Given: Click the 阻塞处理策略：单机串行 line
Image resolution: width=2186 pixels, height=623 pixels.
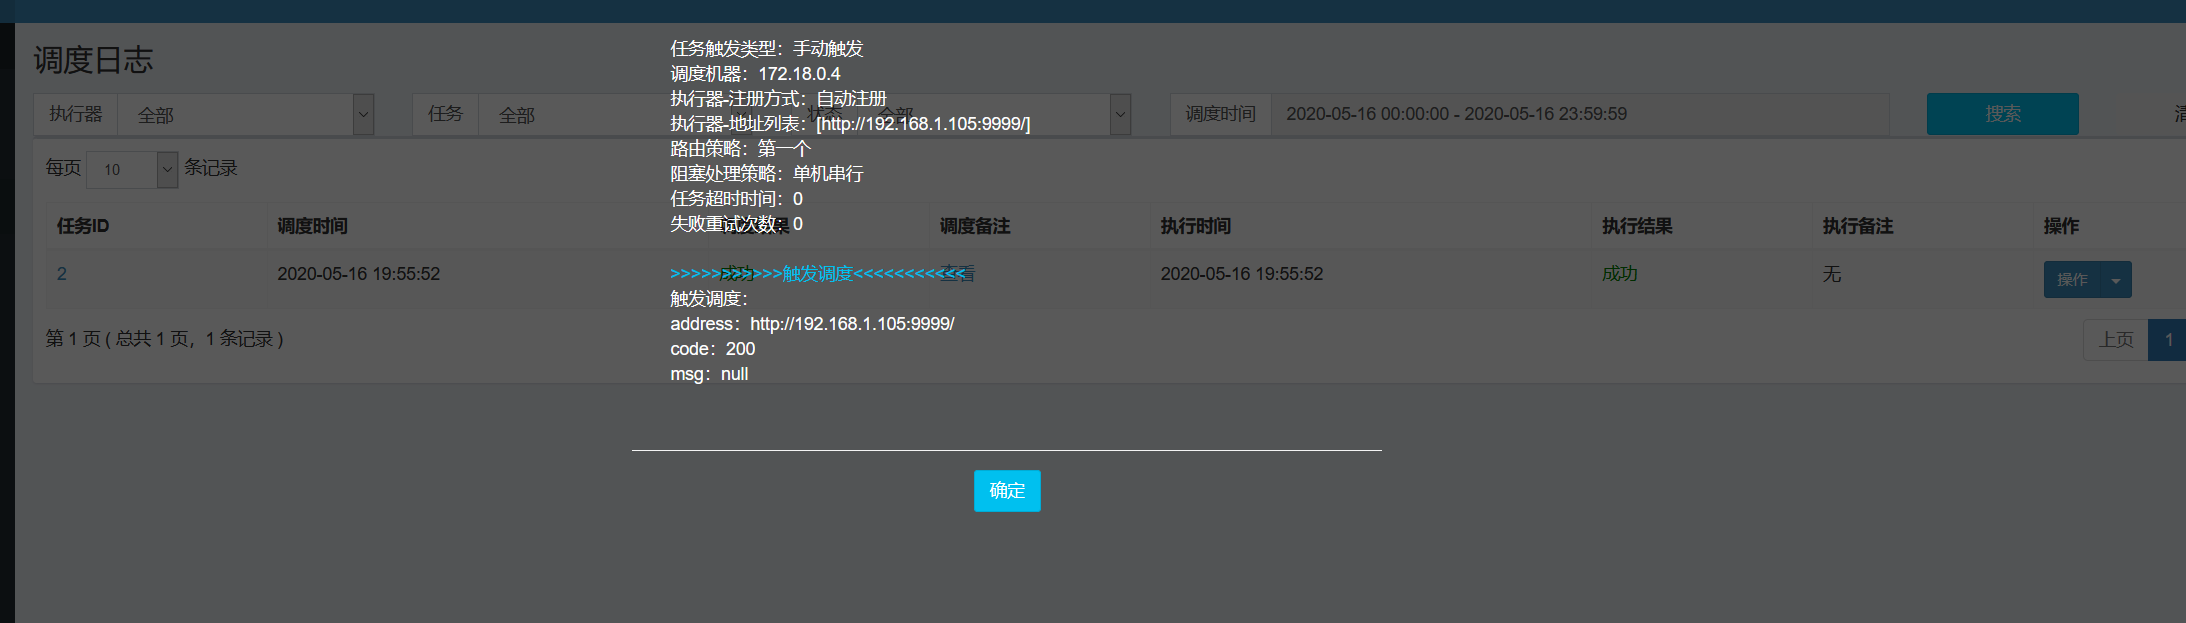Looking at the screenshot, I should (x=767, y=174).
